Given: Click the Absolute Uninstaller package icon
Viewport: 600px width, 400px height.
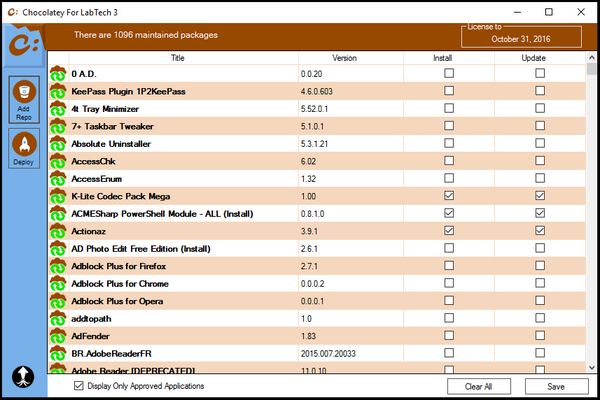Looking at the screenshot, I should (x=58, y=144).
